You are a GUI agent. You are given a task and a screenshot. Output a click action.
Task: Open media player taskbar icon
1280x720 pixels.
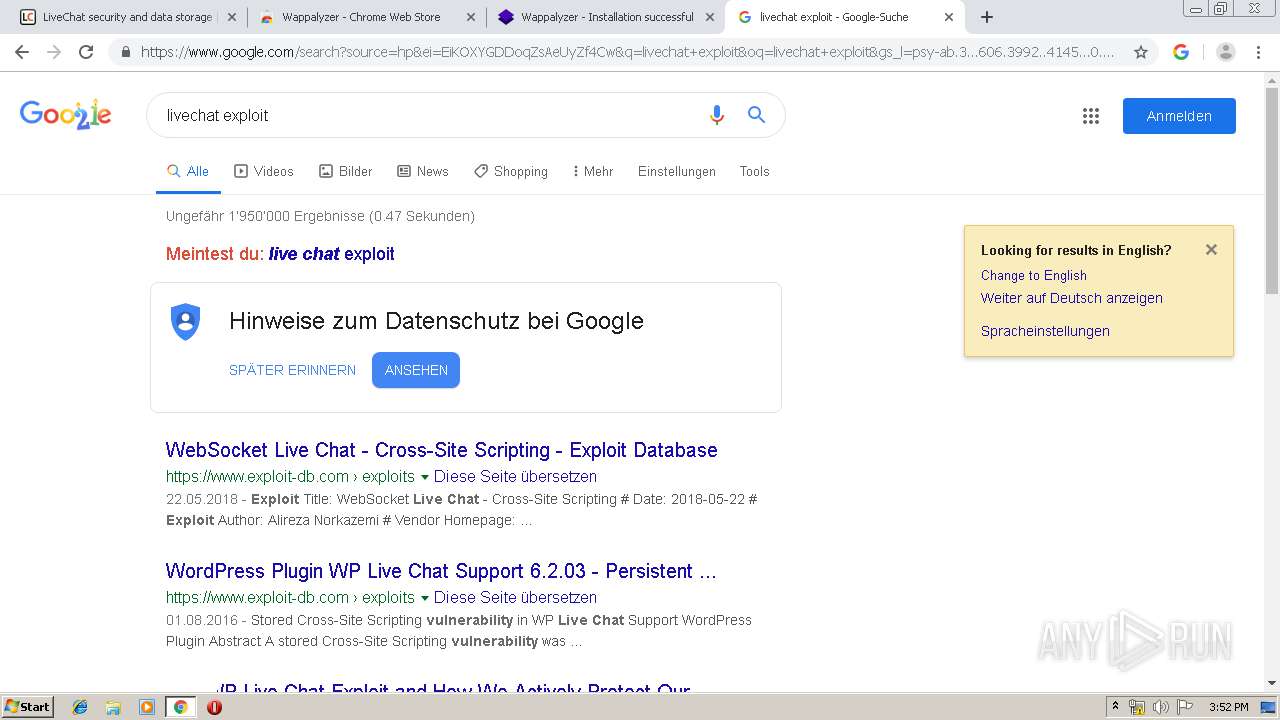click(x=147, y=707)
